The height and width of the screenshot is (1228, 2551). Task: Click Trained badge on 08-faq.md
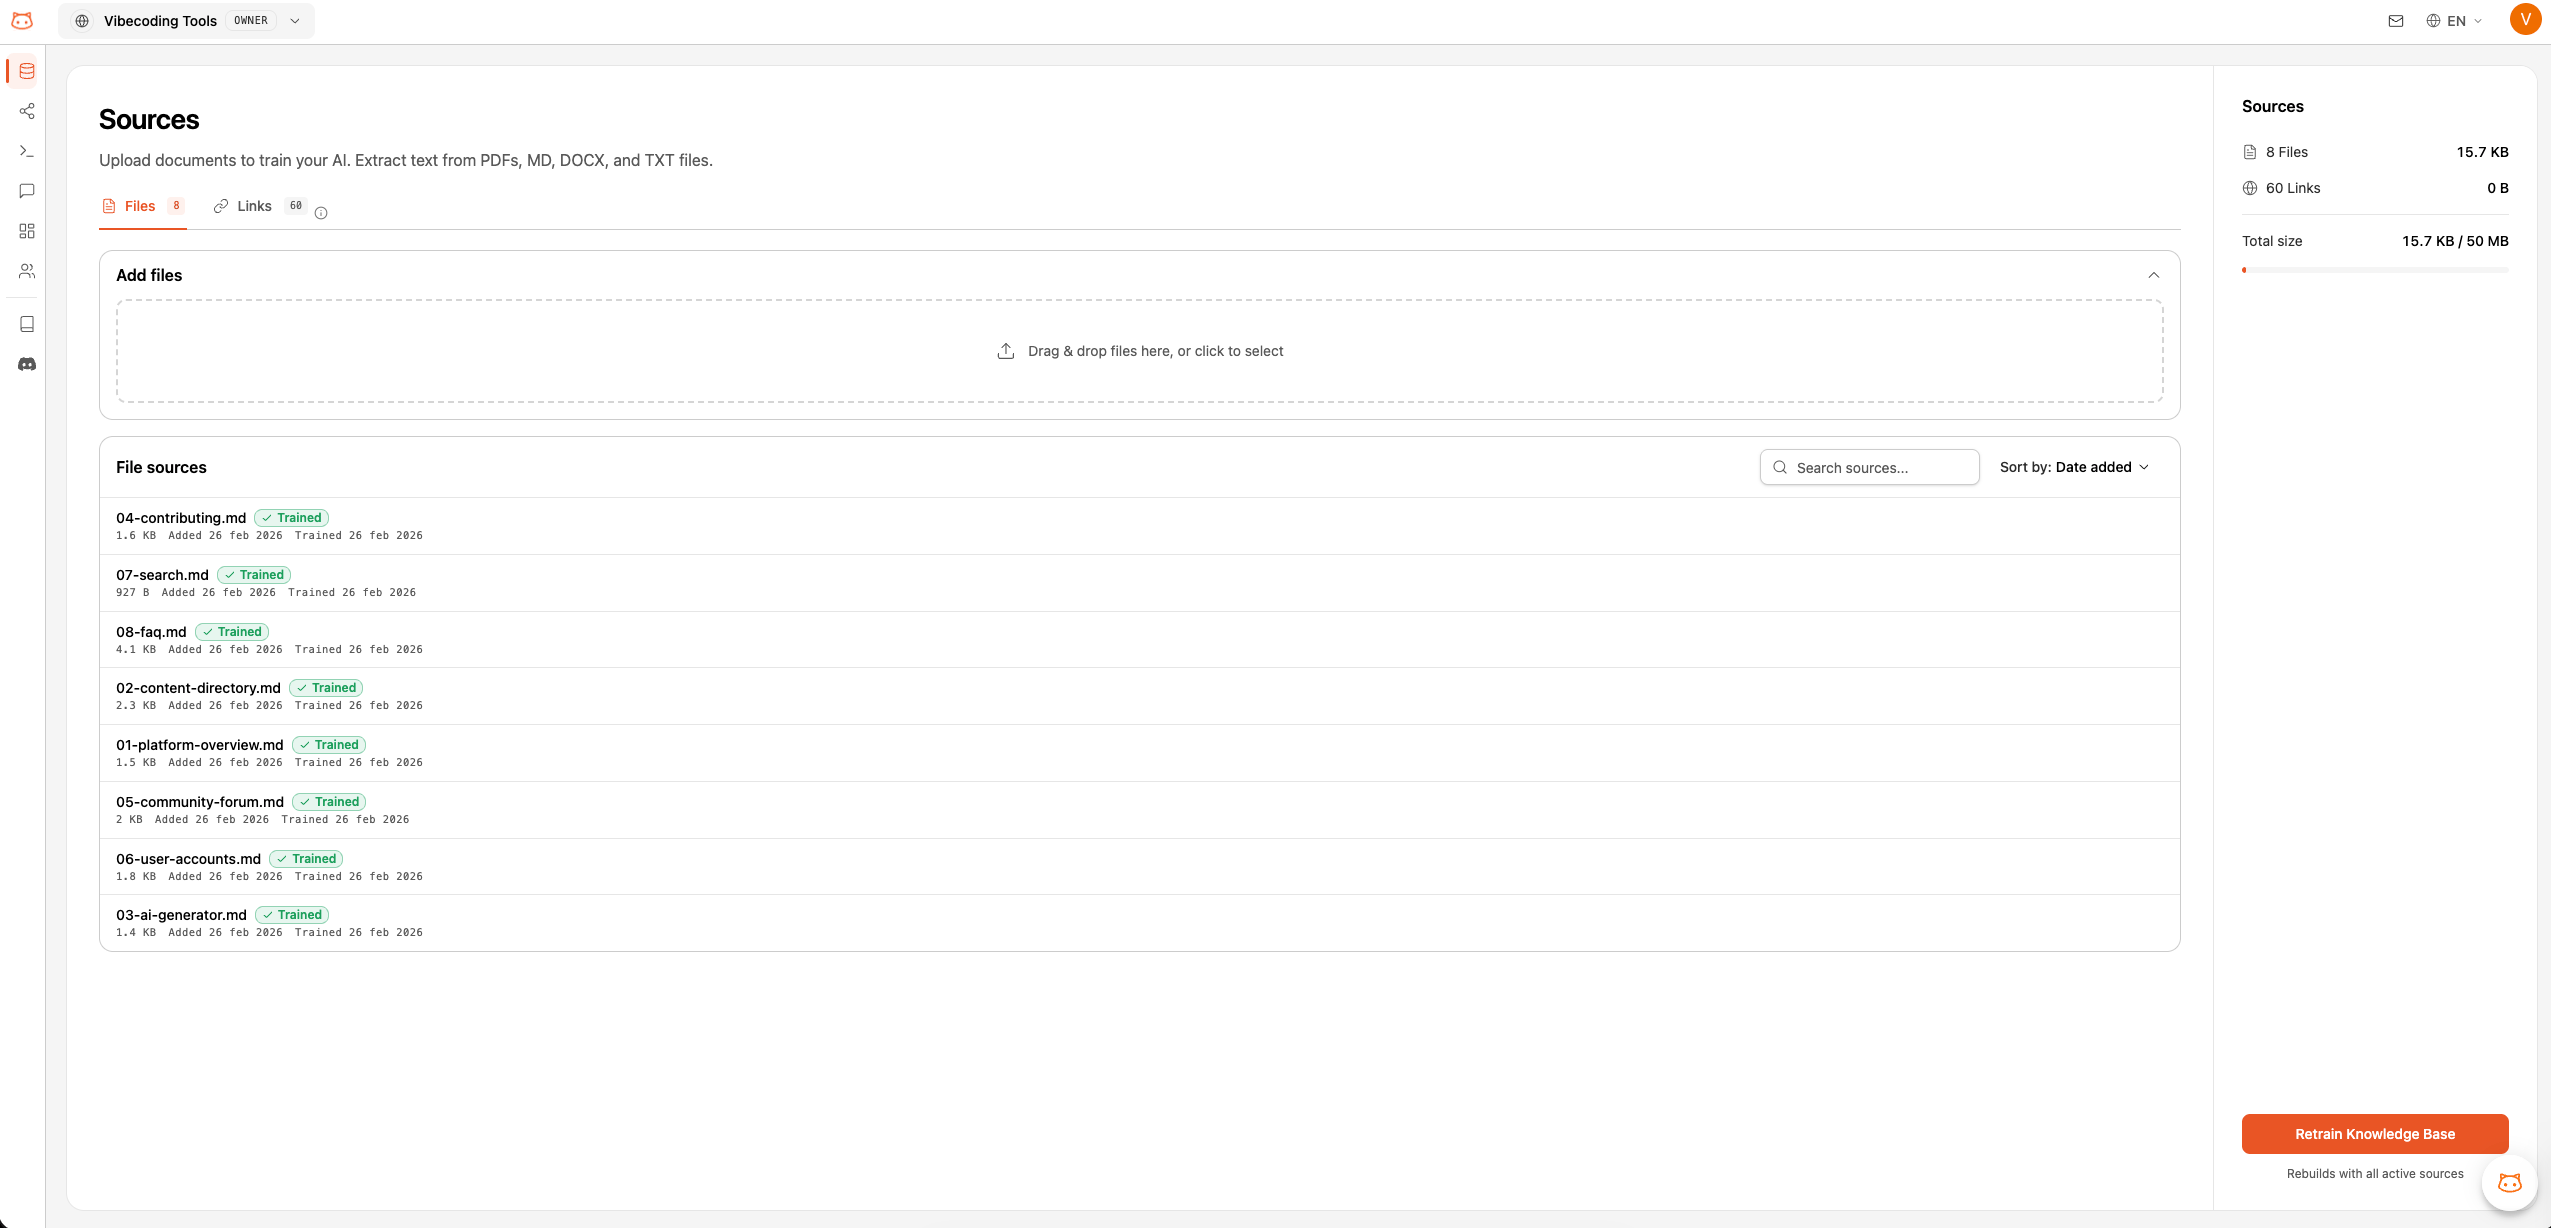pos(232,632)
